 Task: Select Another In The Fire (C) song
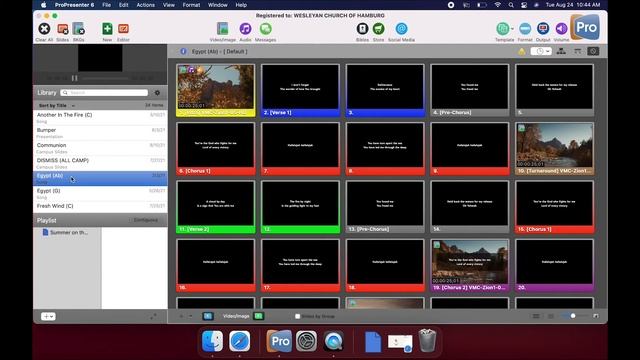point(100,118)
